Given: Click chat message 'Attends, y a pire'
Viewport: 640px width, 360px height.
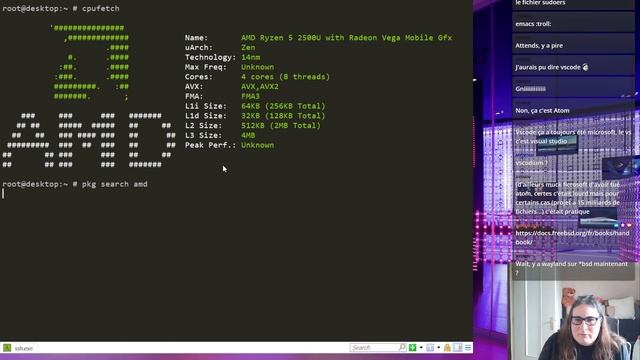Looking at the screenshot, I should (539, 45).
